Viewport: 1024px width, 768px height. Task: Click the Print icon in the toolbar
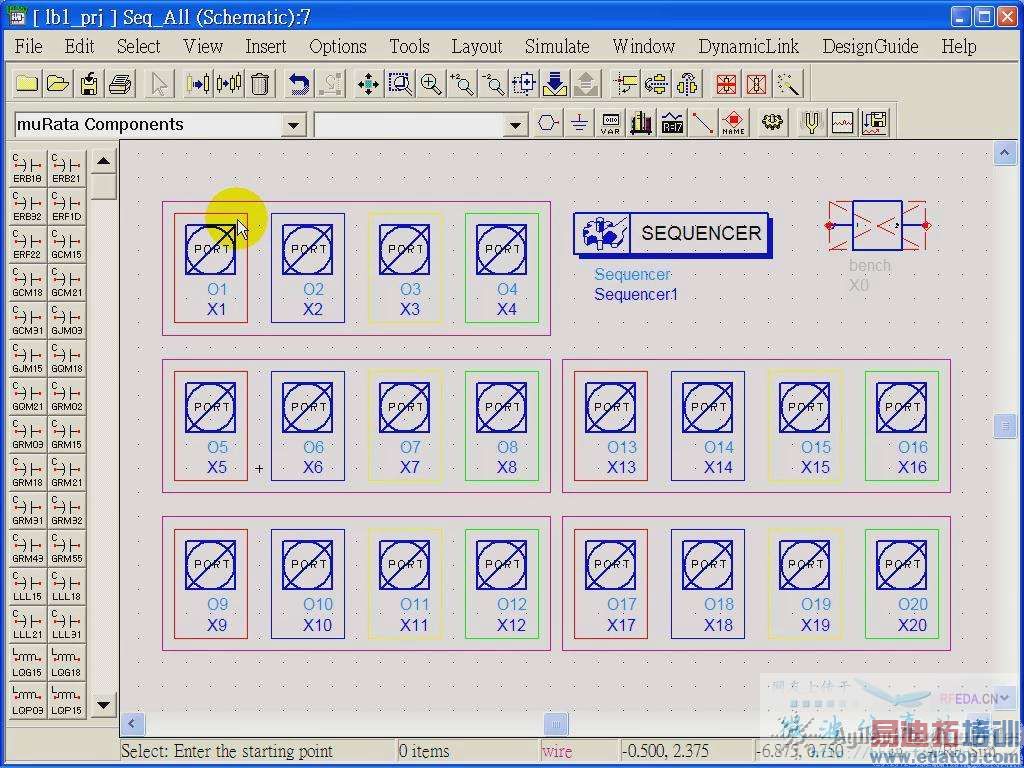pos(121,84)
